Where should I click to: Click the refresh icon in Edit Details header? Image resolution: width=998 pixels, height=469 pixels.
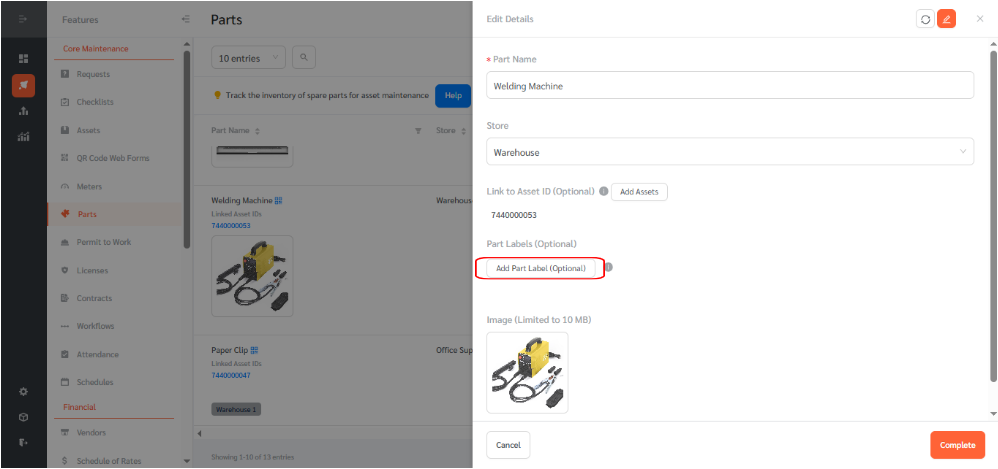[925, 19]
